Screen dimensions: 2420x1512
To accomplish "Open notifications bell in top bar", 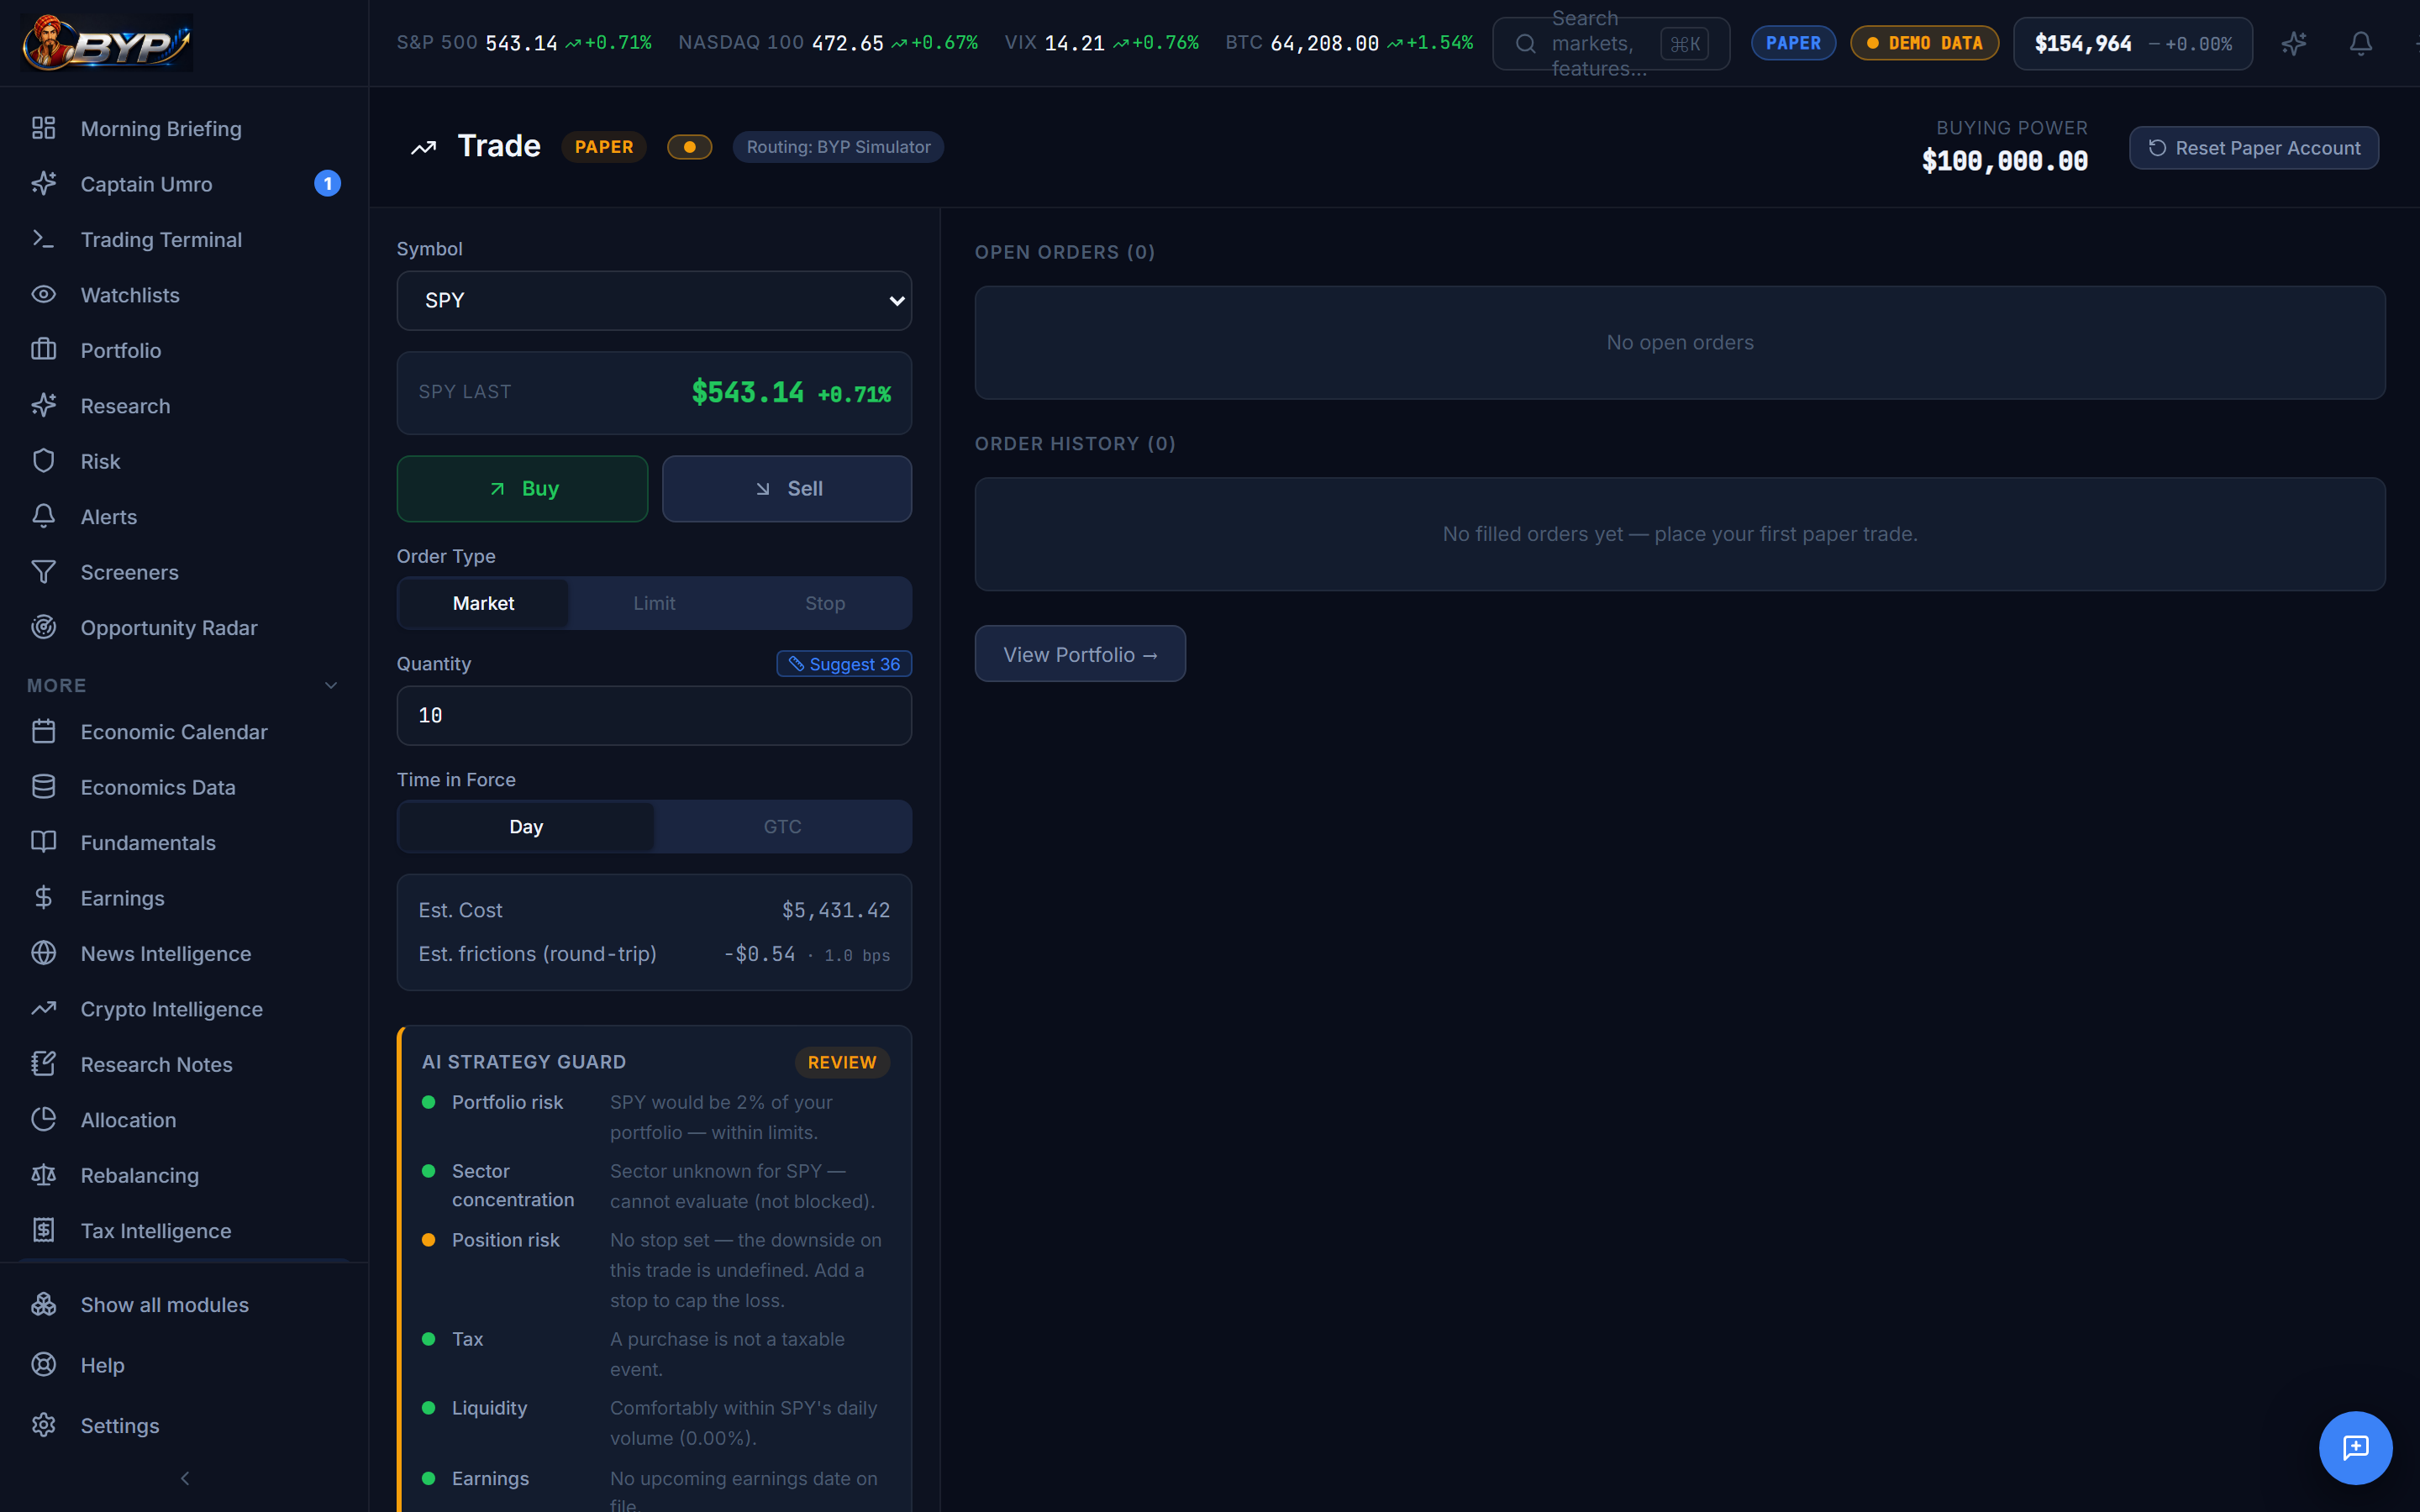I will point(2360,43).
